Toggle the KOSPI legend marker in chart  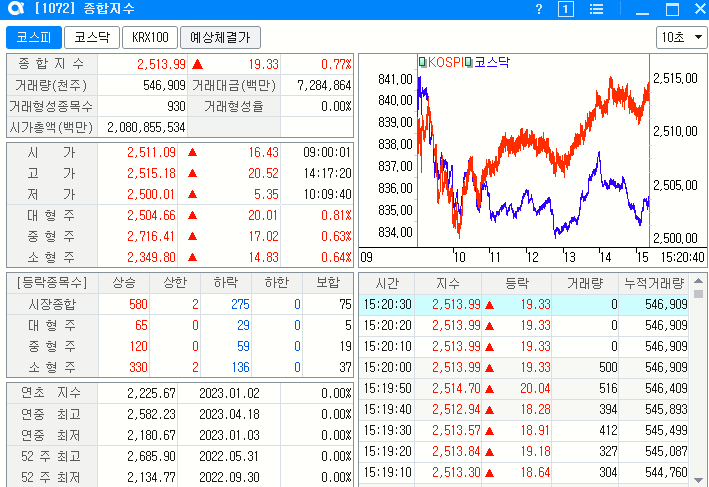tap(422, 62)
